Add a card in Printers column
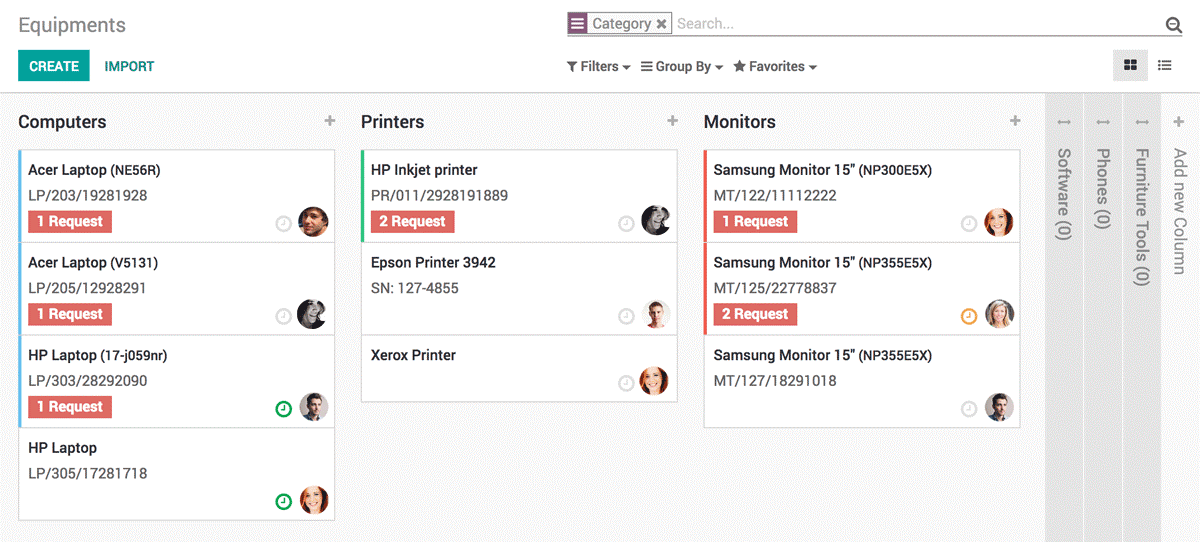This screenshot has width=1200, height=542. tap(673, 121)
